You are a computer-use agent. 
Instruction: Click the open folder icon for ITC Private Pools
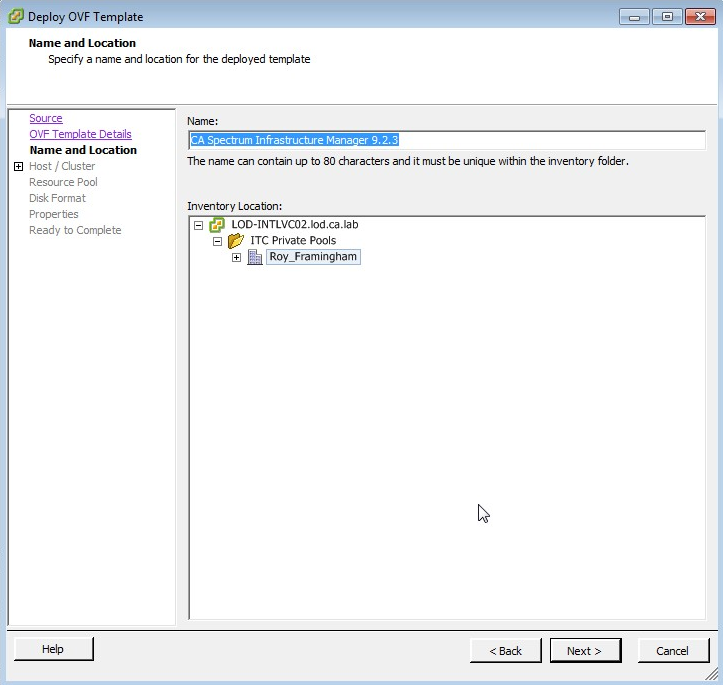pyautogui.click(x=236, y=241)
